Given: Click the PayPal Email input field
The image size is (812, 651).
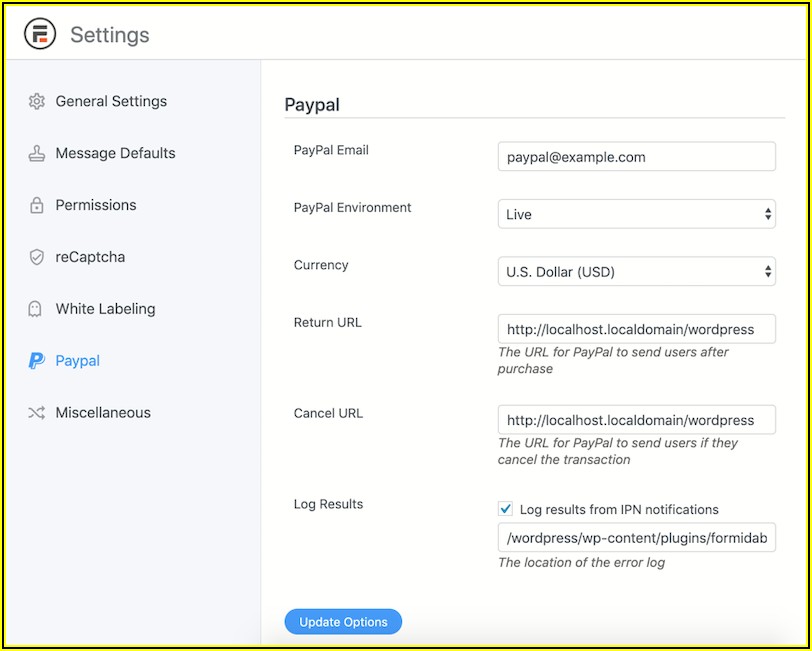Looking at the screenshot, I should coord(636,157).
